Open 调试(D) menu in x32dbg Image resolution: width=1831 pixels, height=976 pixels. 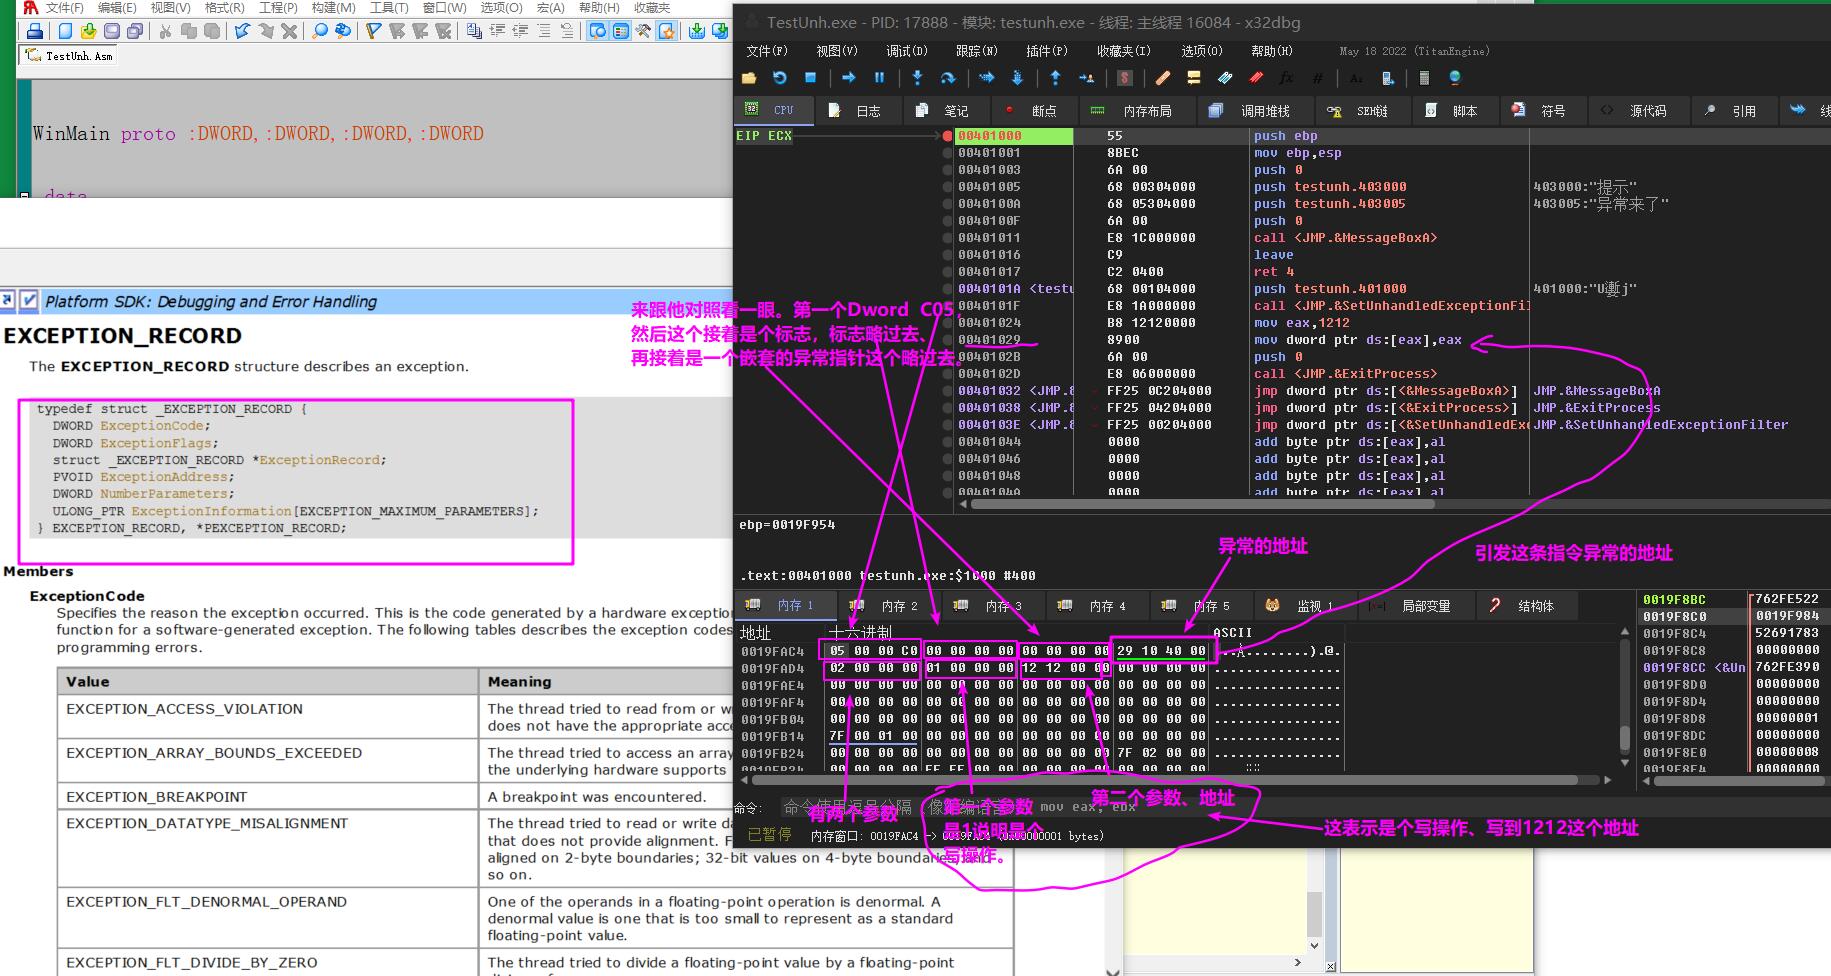tap(907, 51)
